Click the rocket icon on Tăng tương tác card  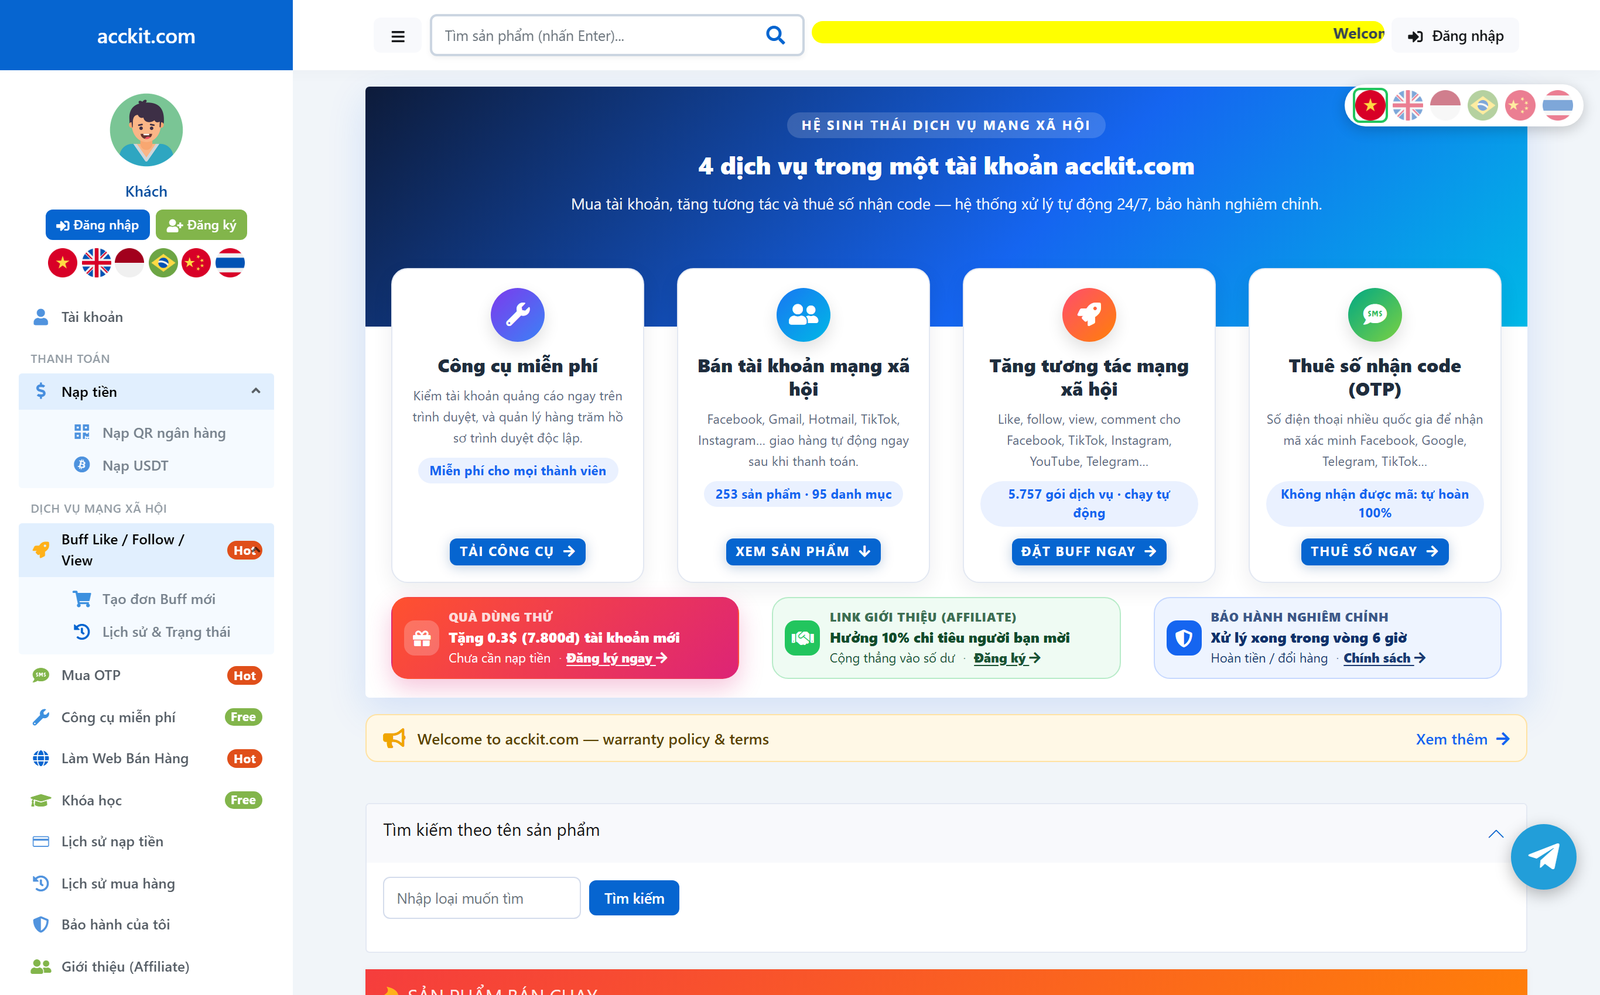tap(1089, 314)
